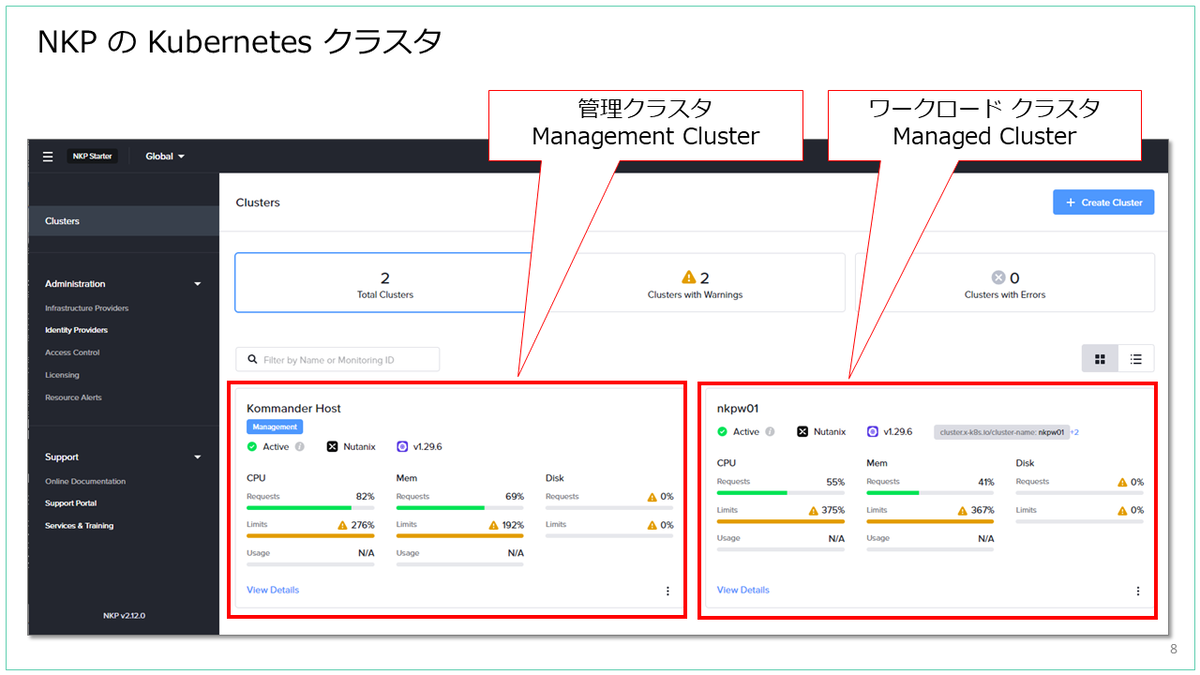This screenshot has width=1200, height=675.
Task: Open the Online Documentation link
Action: click(x=85, y=481)
